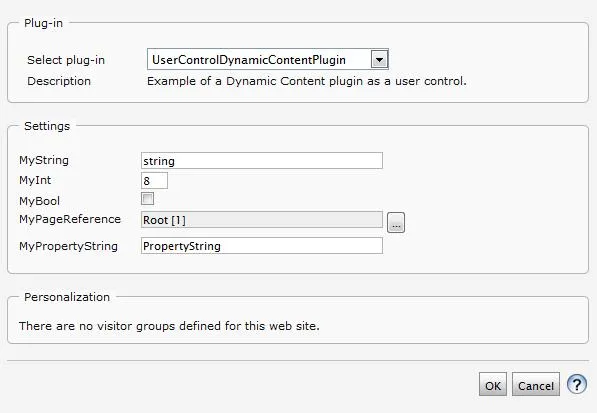Click the ellipsis browse button beside MyPageReference
The image size is (597, 413).
pyautogui.click(x=396, y=222)
